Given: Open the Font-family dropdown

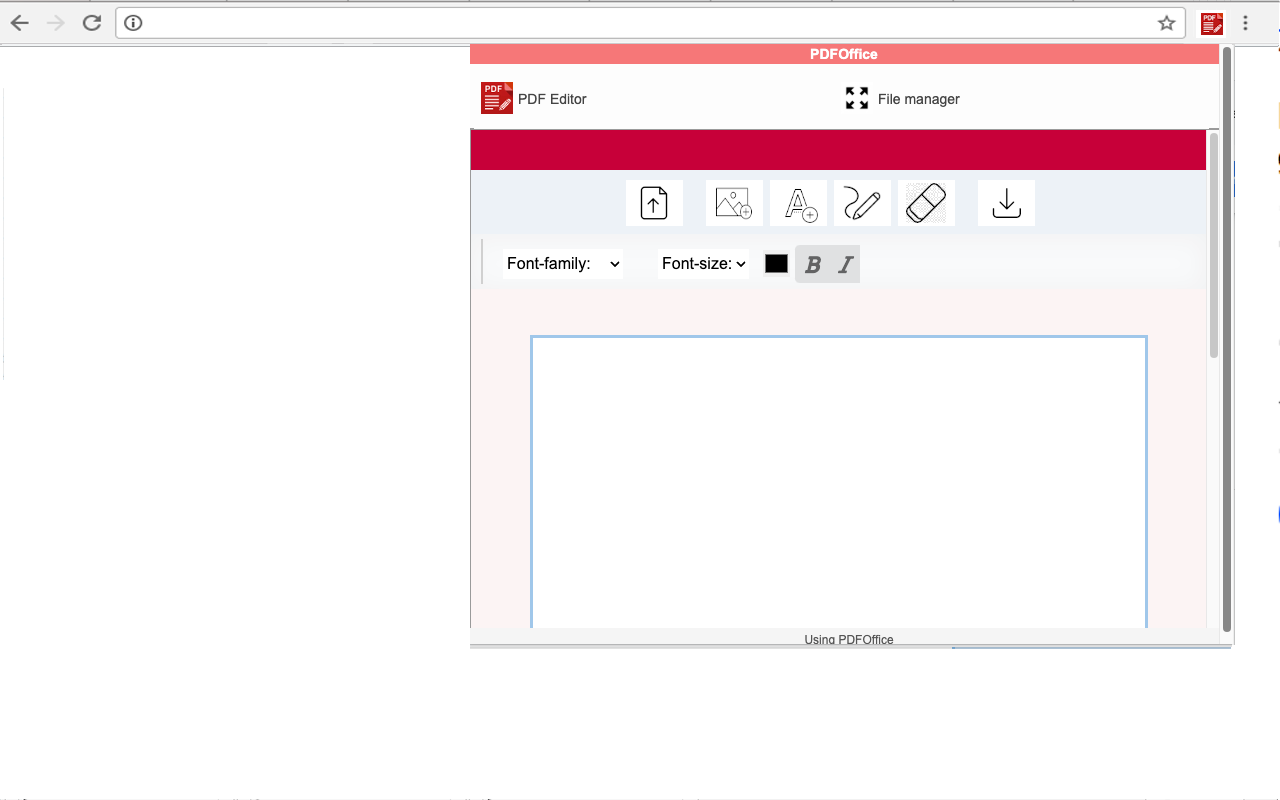Looking at the screenshot, I should pyautogui.click(x=562, y=263).
